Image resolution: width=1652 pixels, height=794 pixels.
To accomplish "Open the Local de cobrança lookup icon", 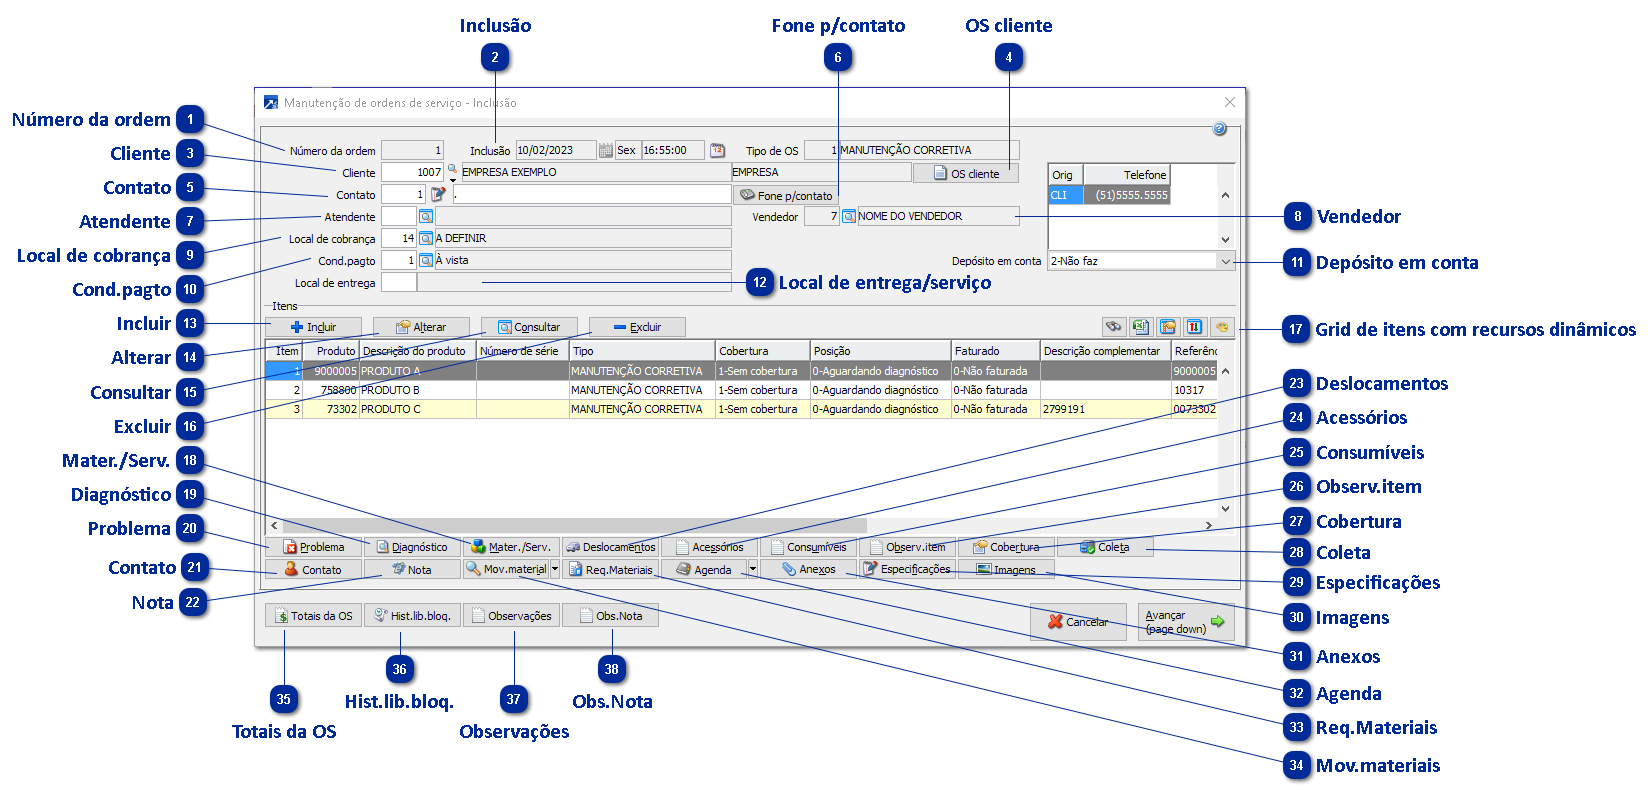I will click(x=426, y=238).
